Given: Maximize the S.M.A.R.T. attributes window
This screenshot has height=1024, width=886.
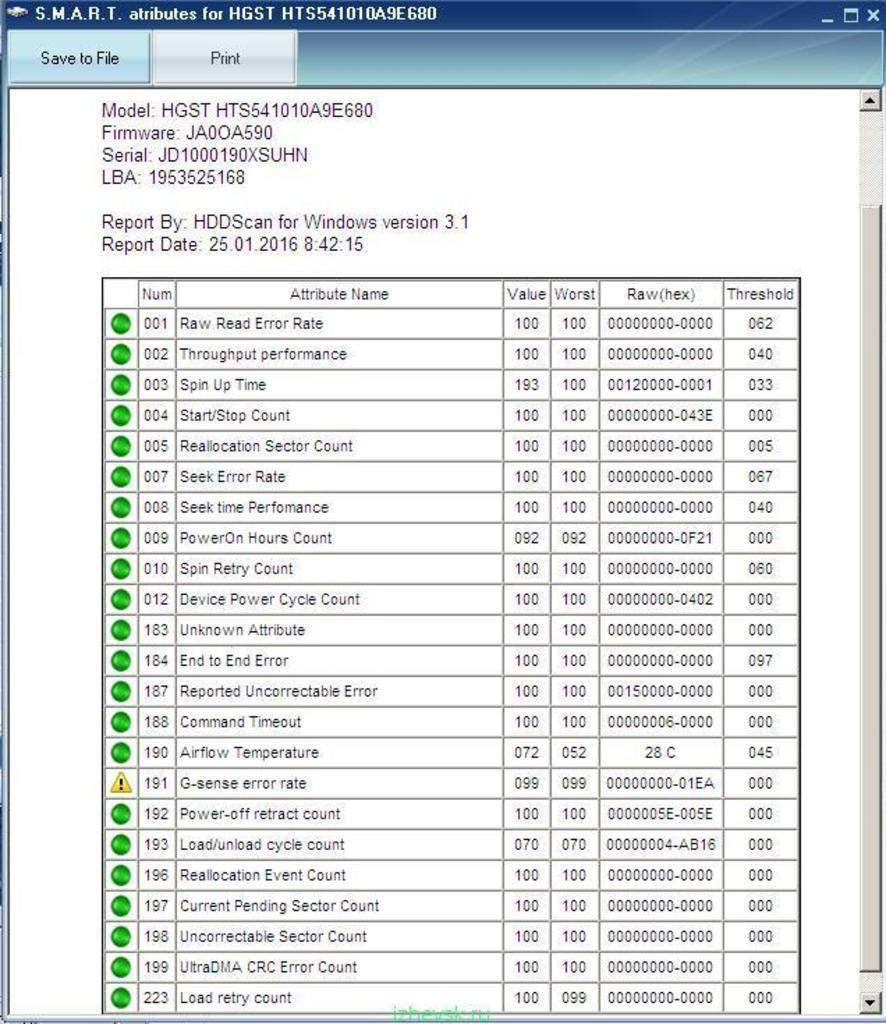Looking at the screenshot, I should point(851,15).
